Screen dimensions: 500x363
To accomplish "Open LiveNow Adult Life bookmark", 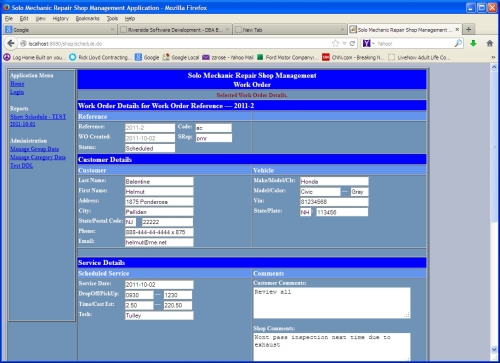I will tap(419, 57).
